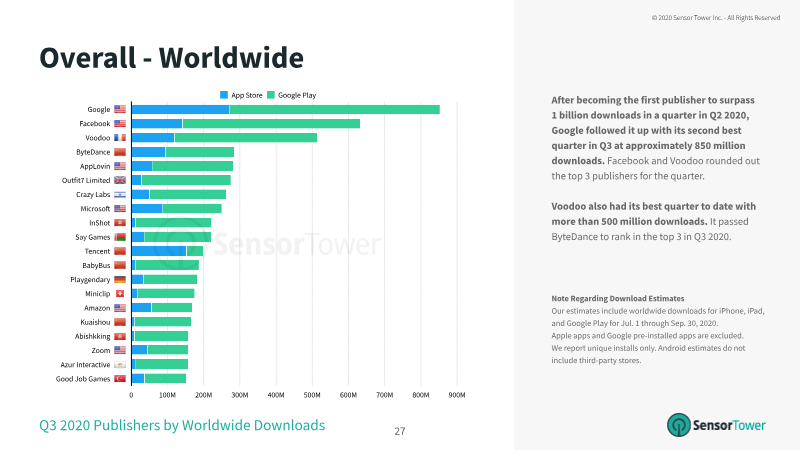Click the China flag beside BabyBus

click(x=120, y=265)
